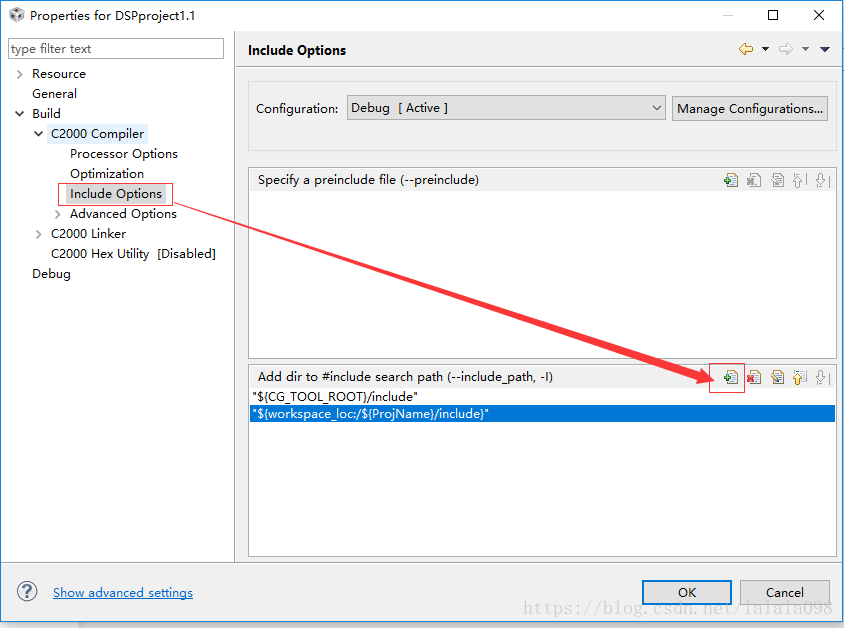Open the Optimization page
This screenshot has height=628, width=844.
107,174
